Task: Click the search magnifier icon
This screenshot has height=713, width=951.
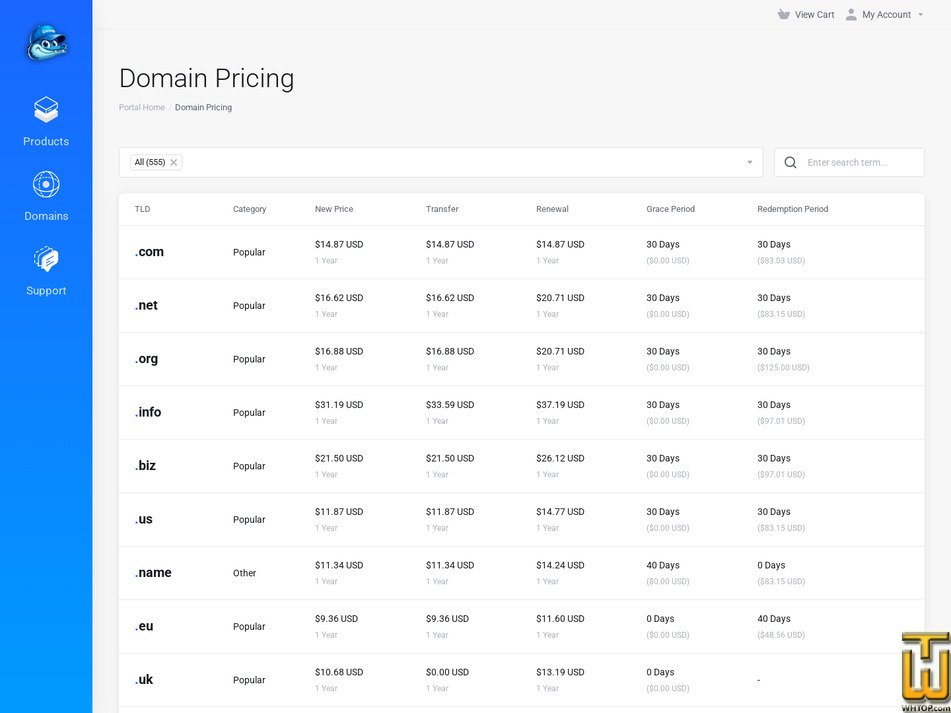Action: 790,163
